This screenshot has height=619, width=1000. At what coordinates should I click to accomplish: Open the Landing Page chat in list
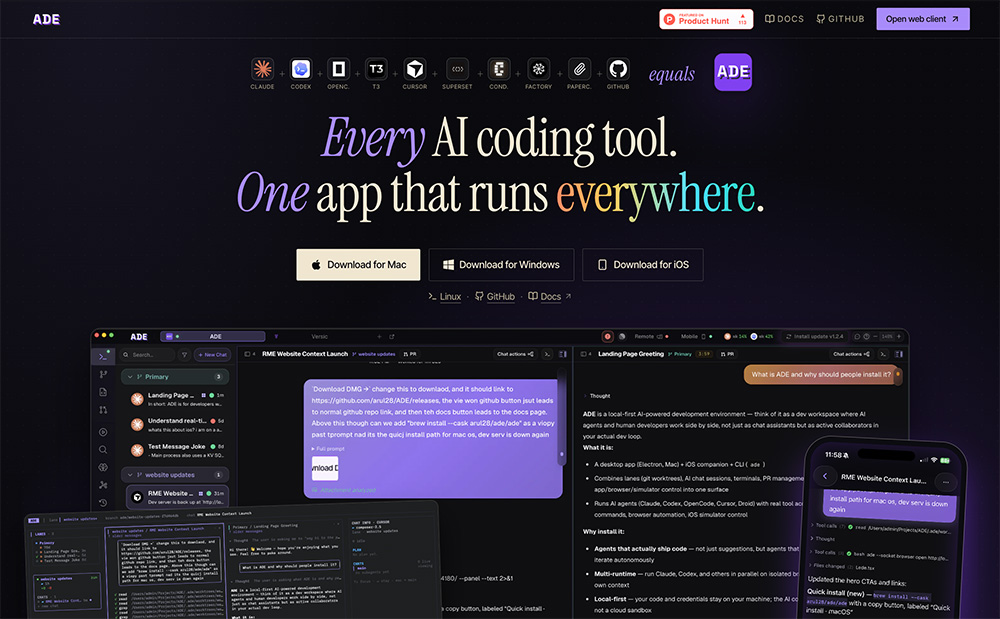176,399
